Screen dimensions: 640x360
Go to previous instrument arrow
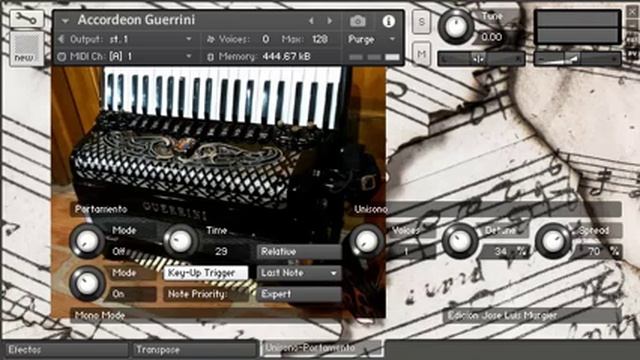(x=311, y=20)
